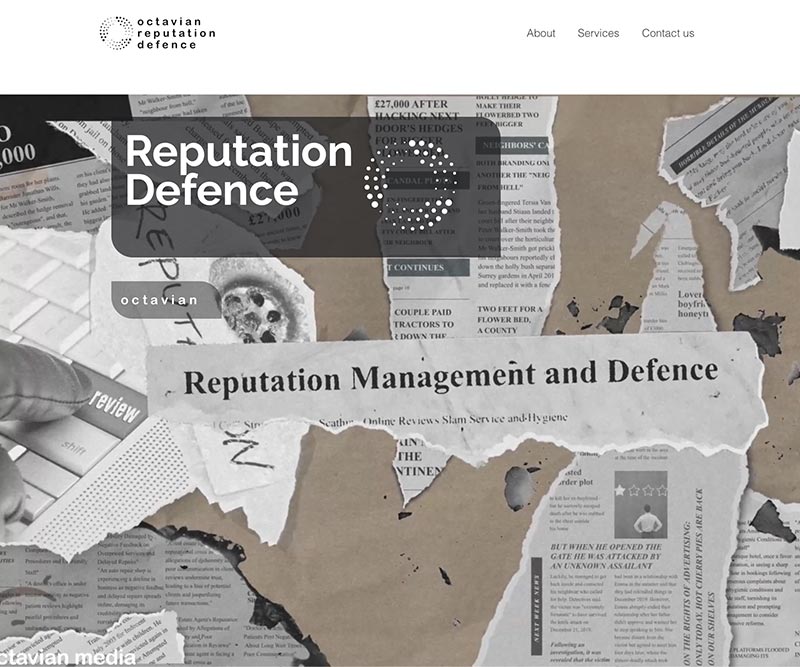This screenshot has width=800, height=667.
Task: Click the Reputation Defence hero heading
Action: click(x=239, y=170)
